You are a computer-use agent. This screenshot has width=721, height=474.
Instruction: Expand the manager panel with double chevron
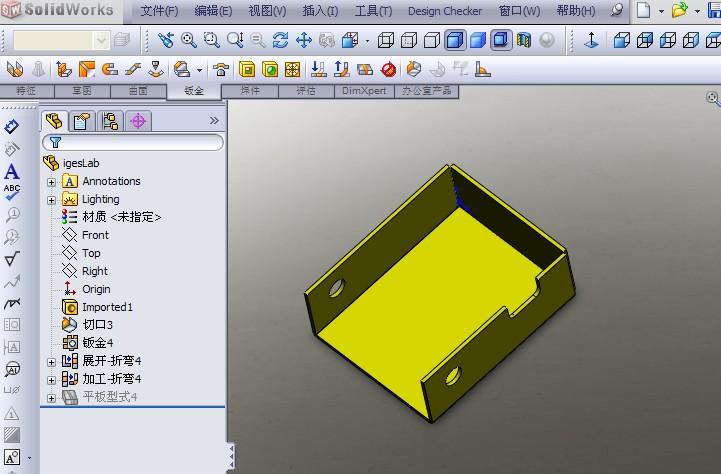click(x=214, y=120)
